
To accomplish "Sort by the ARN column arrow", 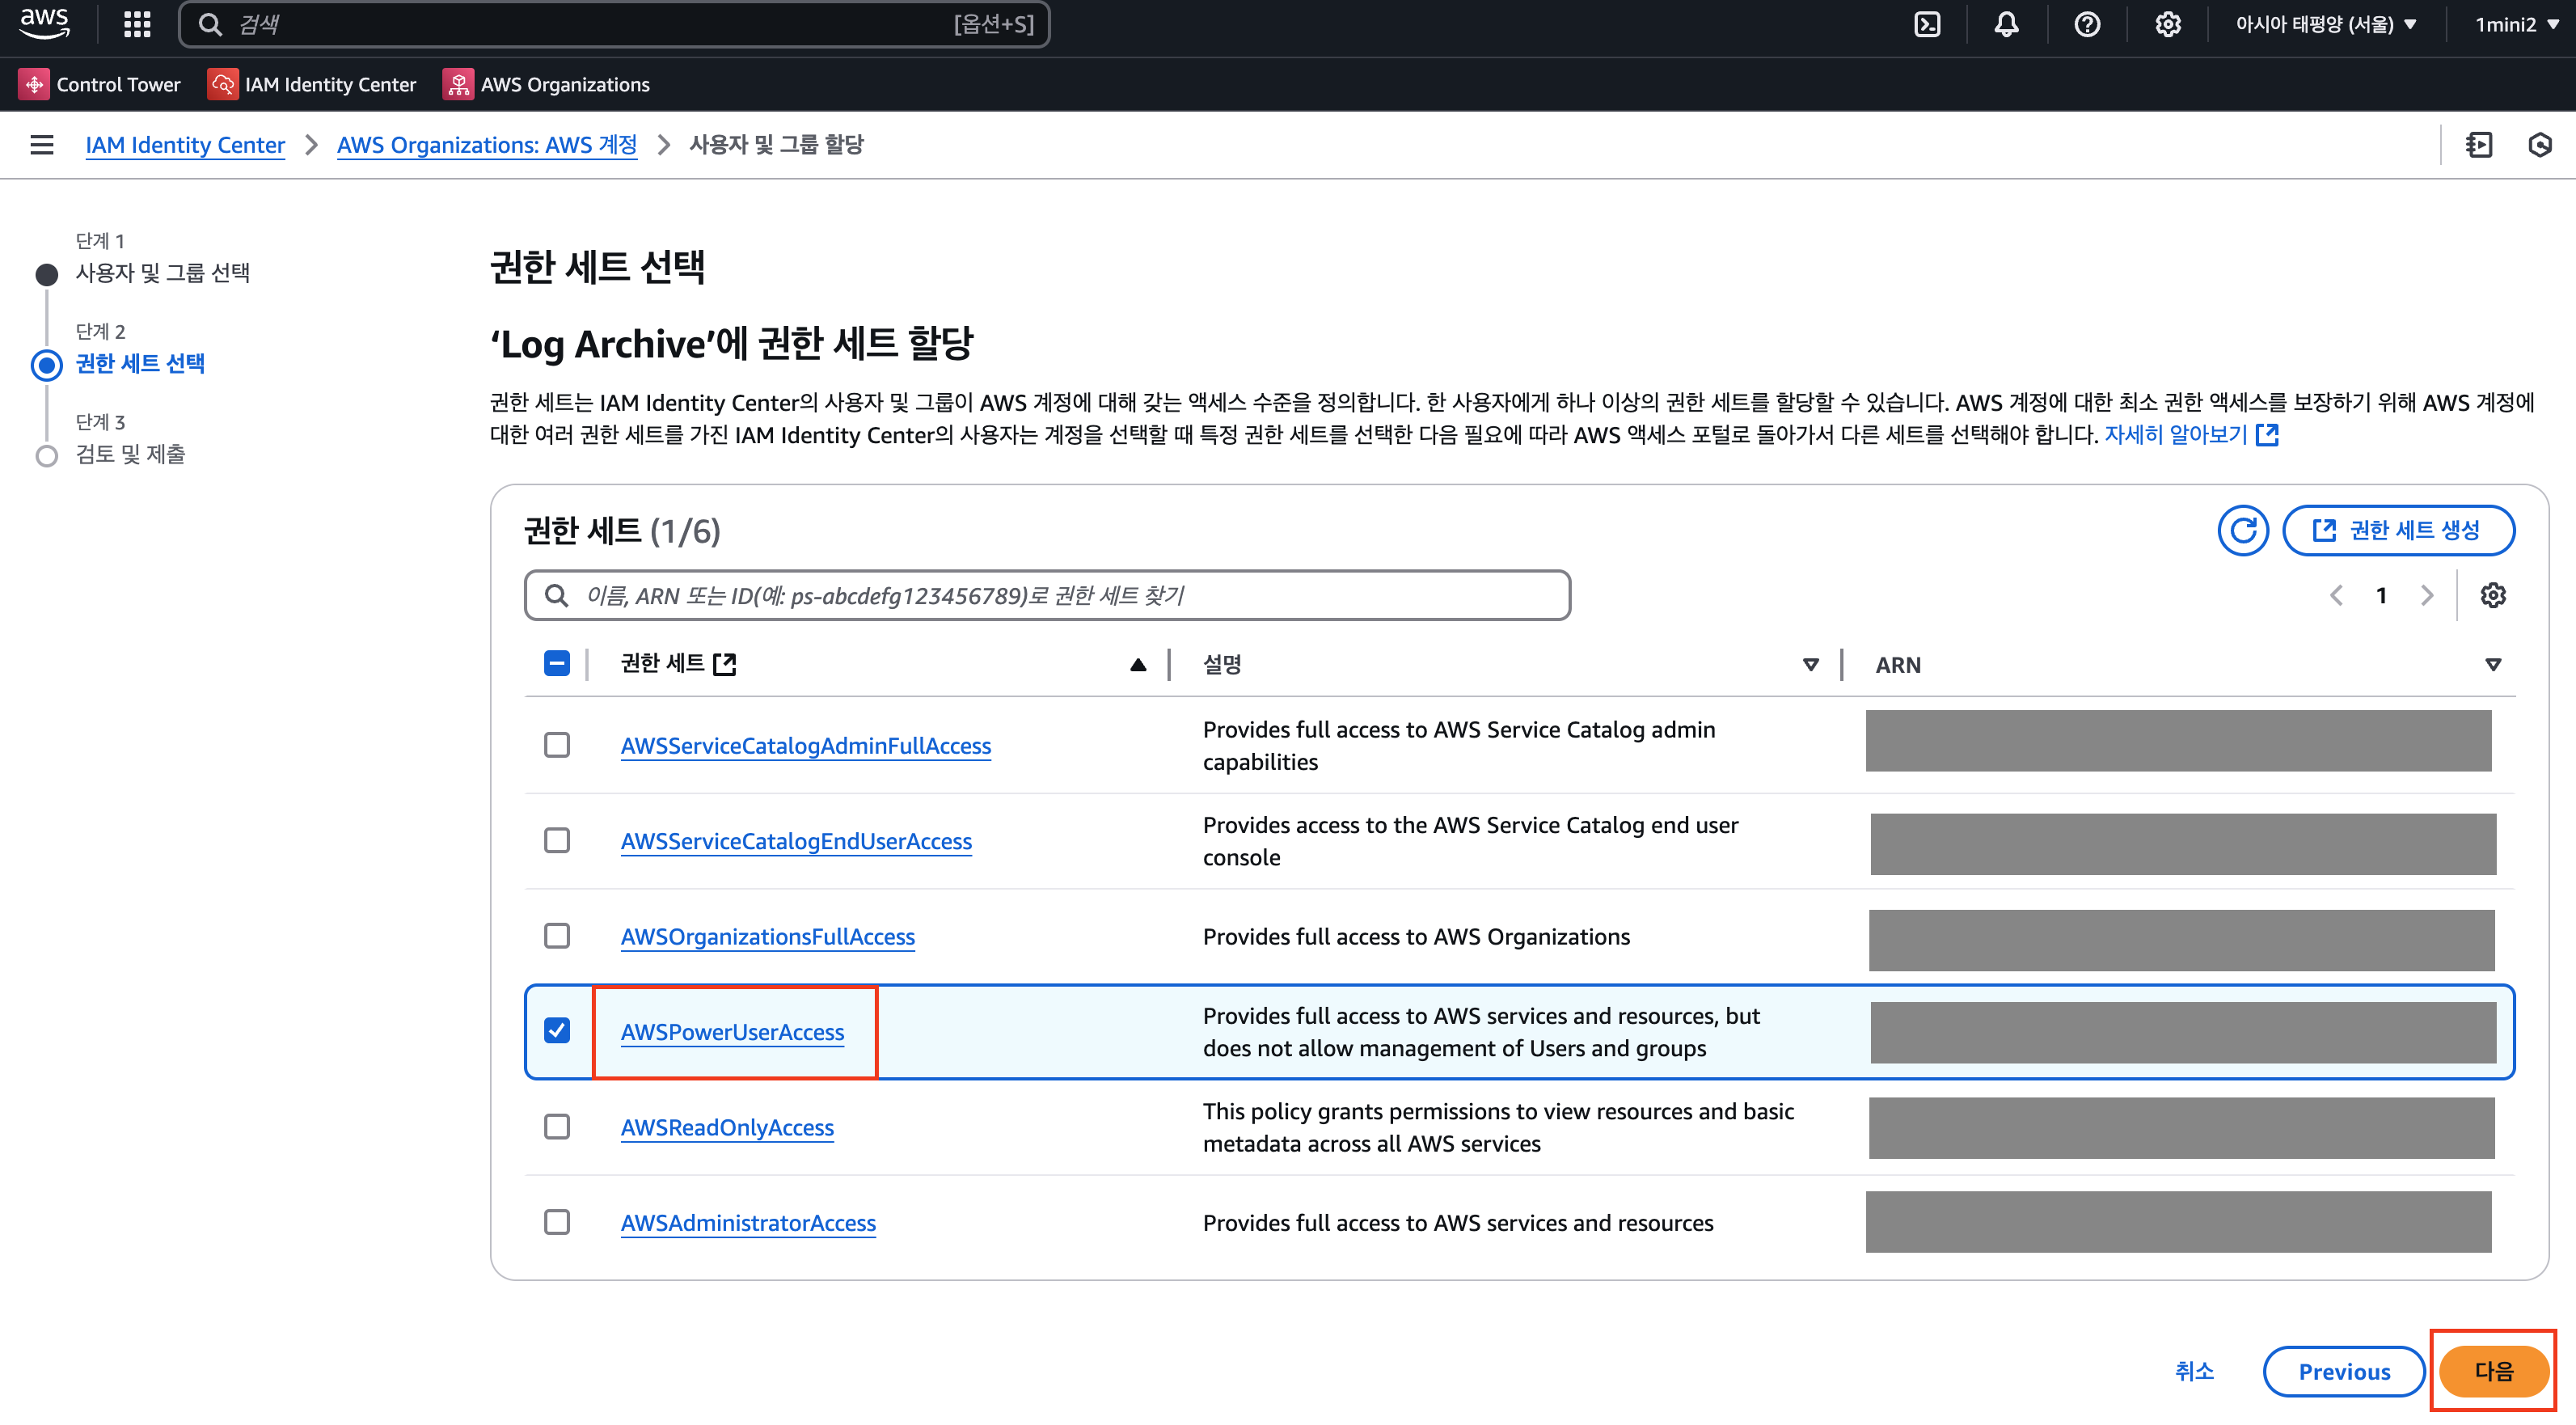I will pyautogui.click(x=2493, y=665).
